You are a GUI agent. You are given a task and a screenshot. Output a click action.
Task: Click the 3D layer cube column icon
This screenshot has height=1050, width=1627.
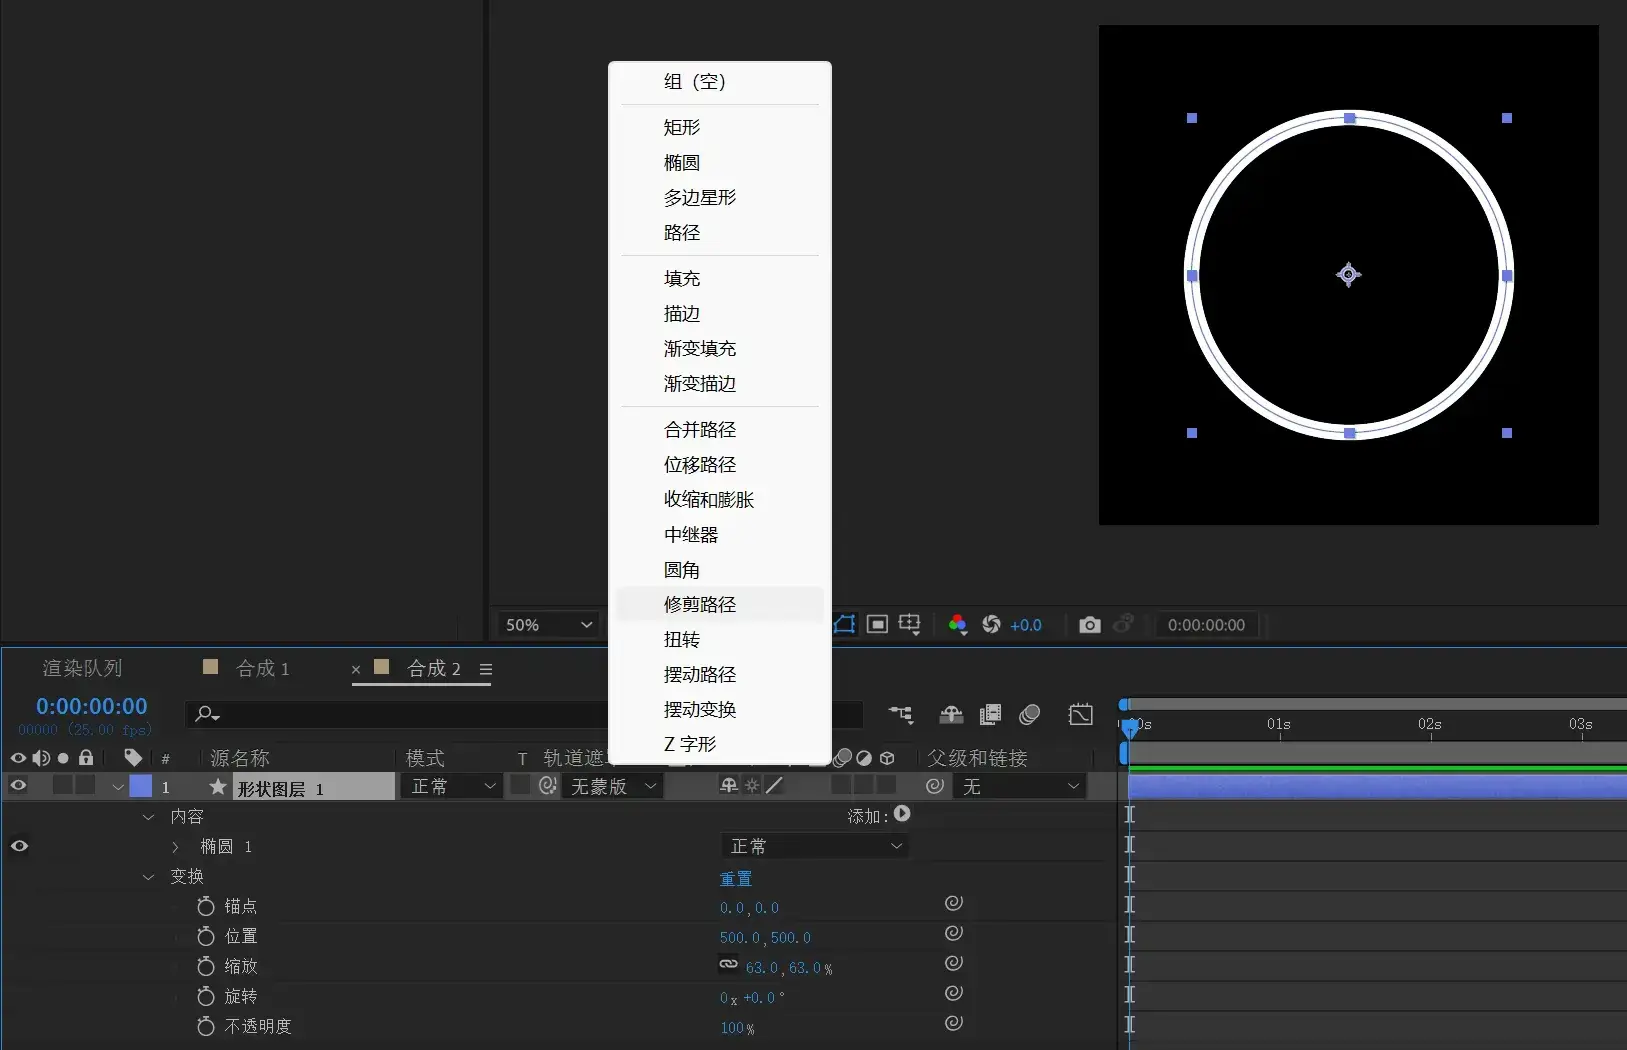tap(887, 758)
